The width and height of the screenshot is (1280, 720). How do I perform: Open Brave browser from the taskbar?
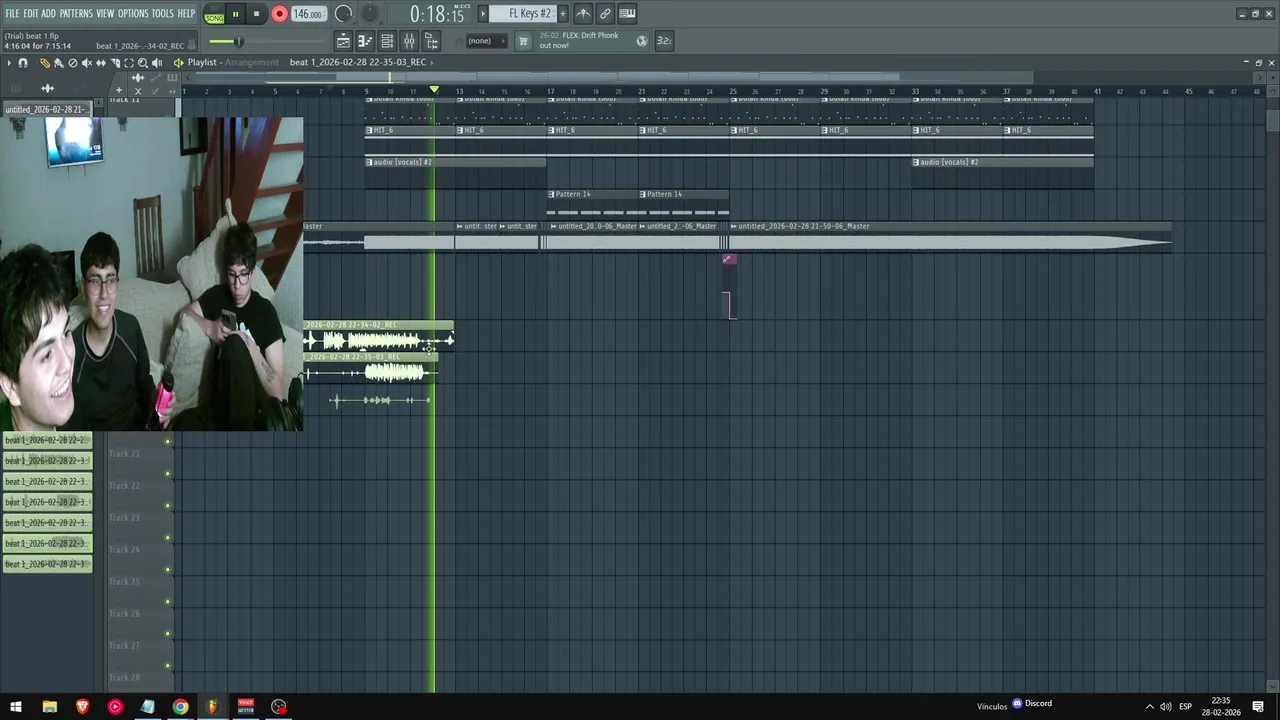pyautogui.click(x=82, y=707)
